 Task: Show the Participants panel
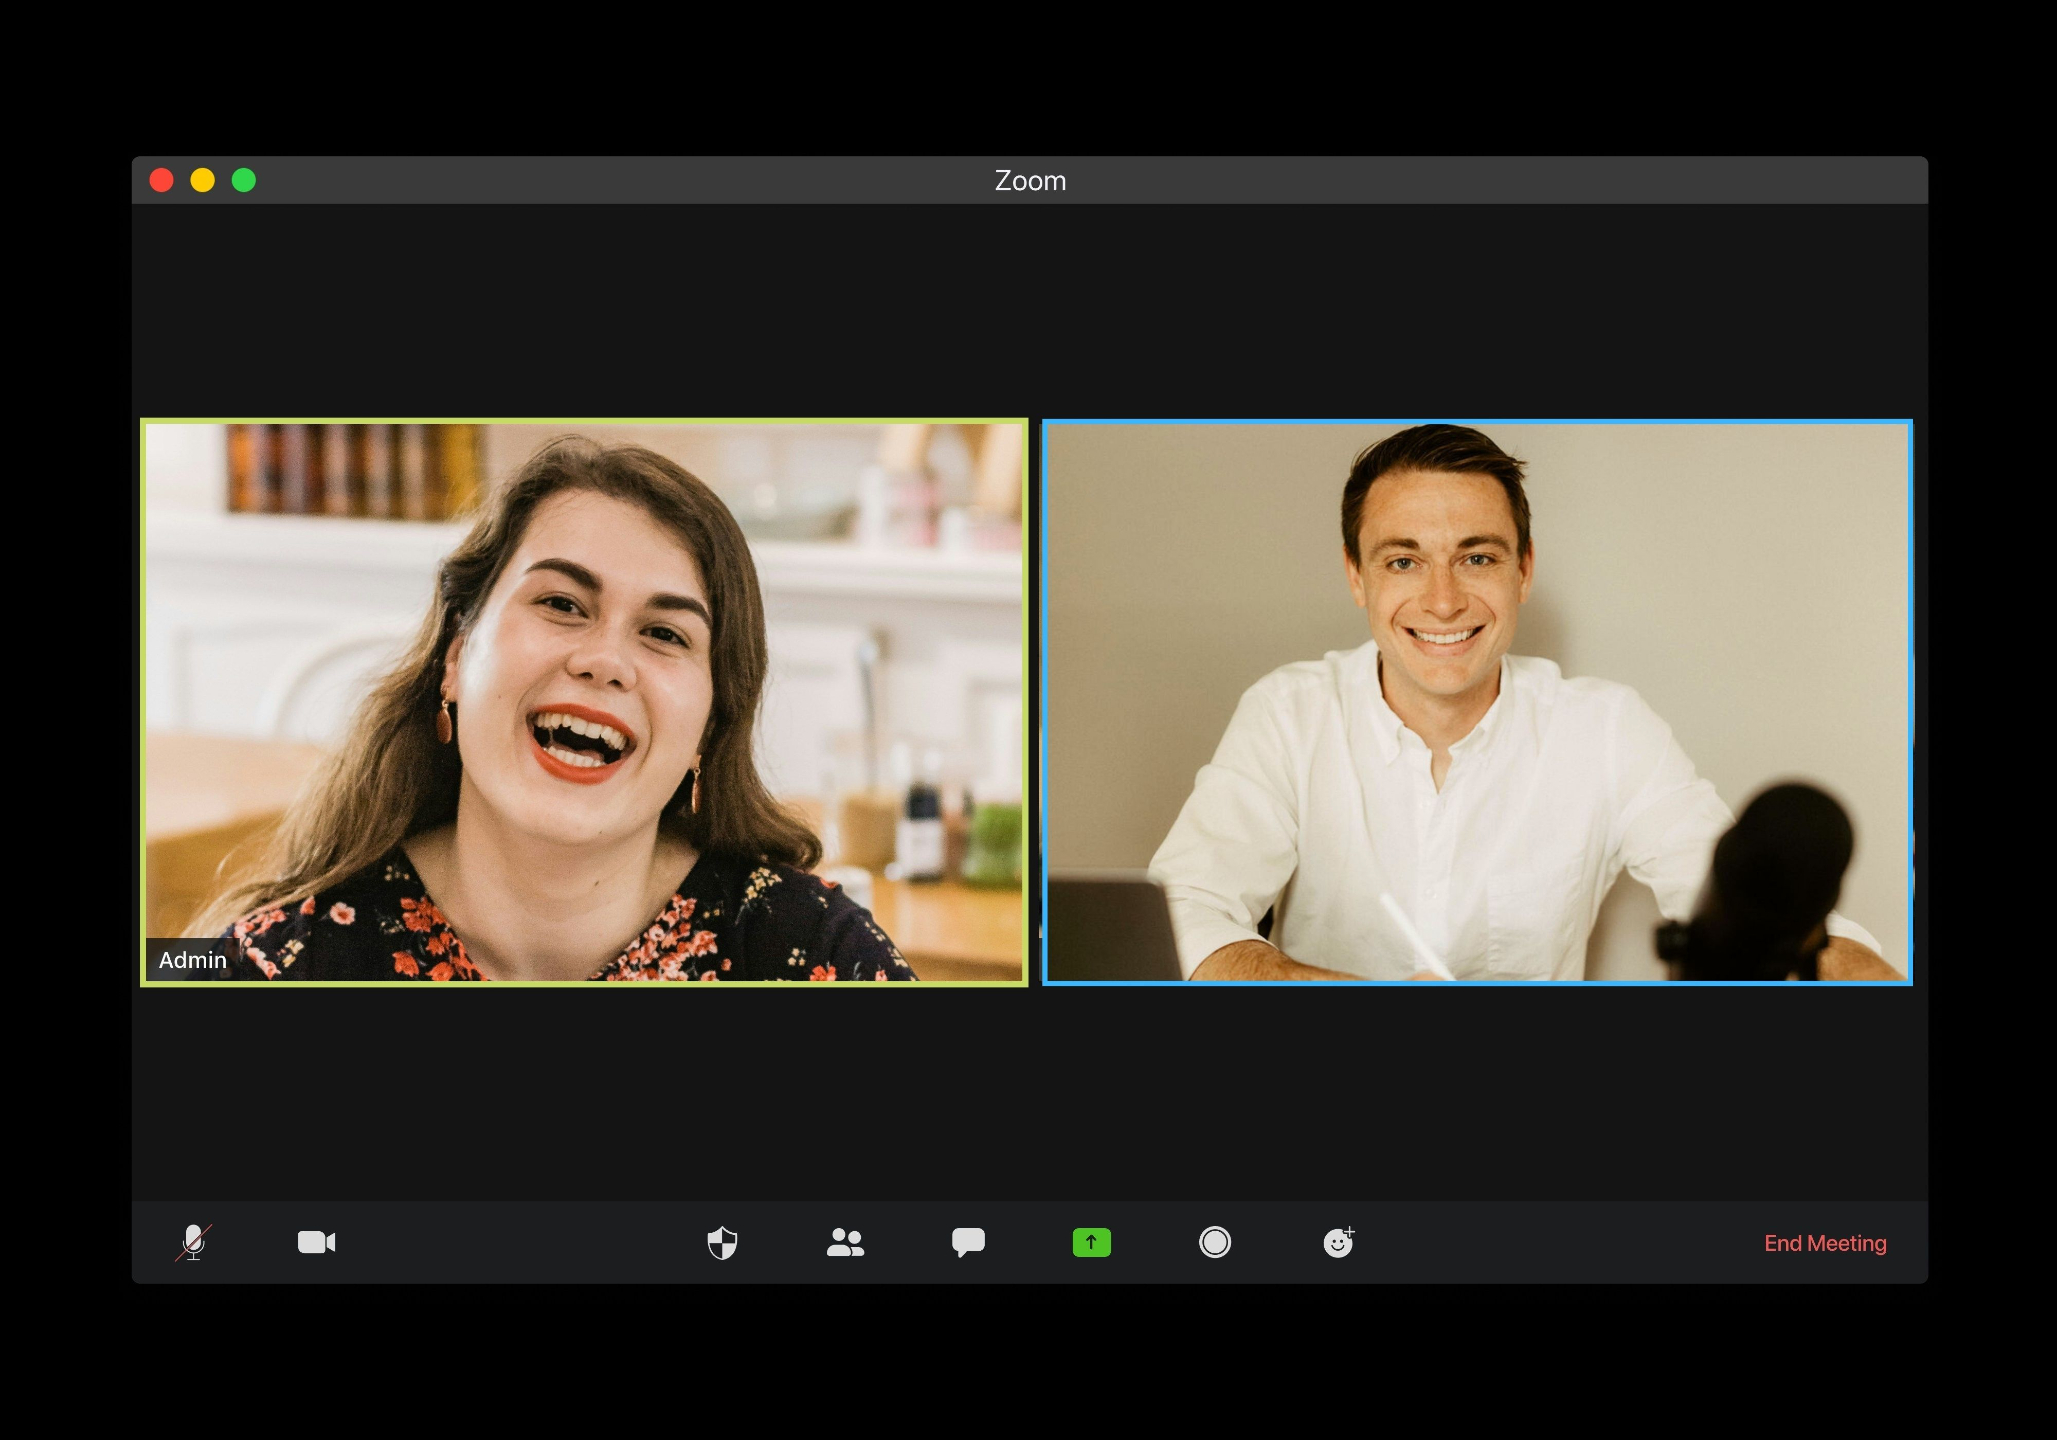(845, 1242)
